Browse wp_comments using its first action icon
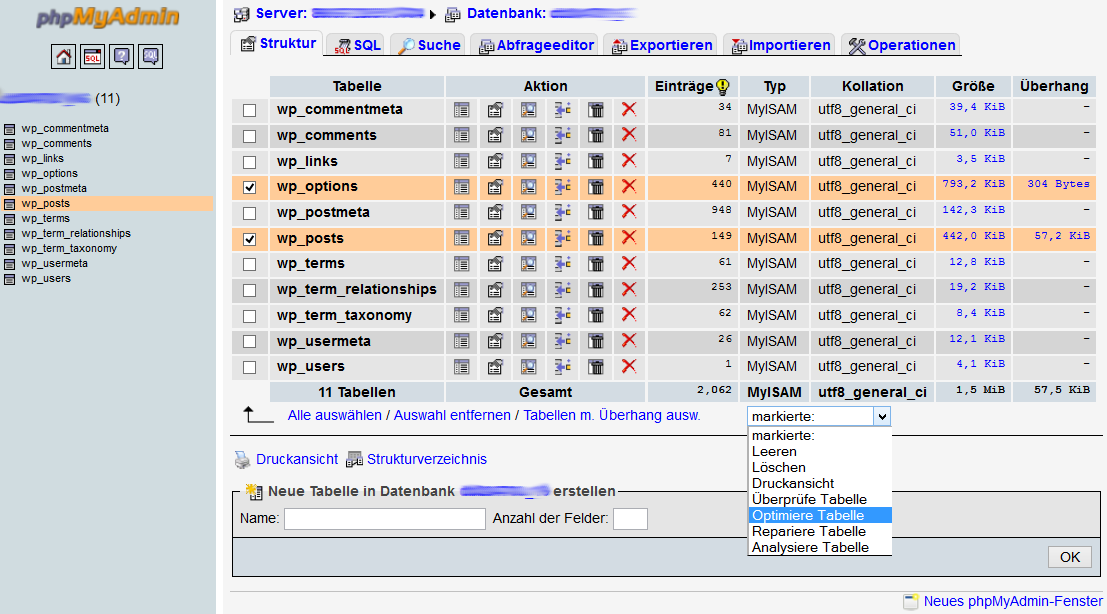The height and width of the screenshot is (614, 1107). [462, 136]
